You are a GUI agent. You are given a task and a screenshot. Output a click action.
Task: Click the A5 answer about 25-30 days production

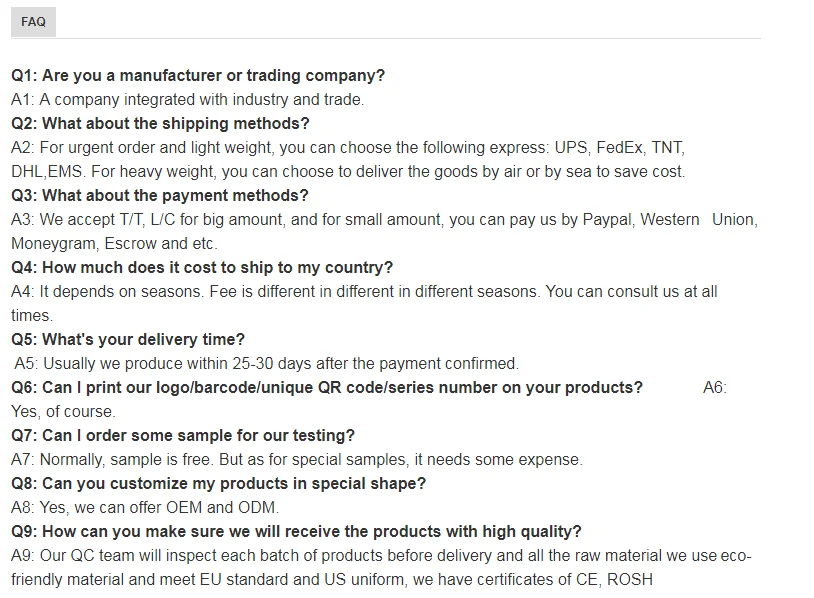tap(266, 363)
